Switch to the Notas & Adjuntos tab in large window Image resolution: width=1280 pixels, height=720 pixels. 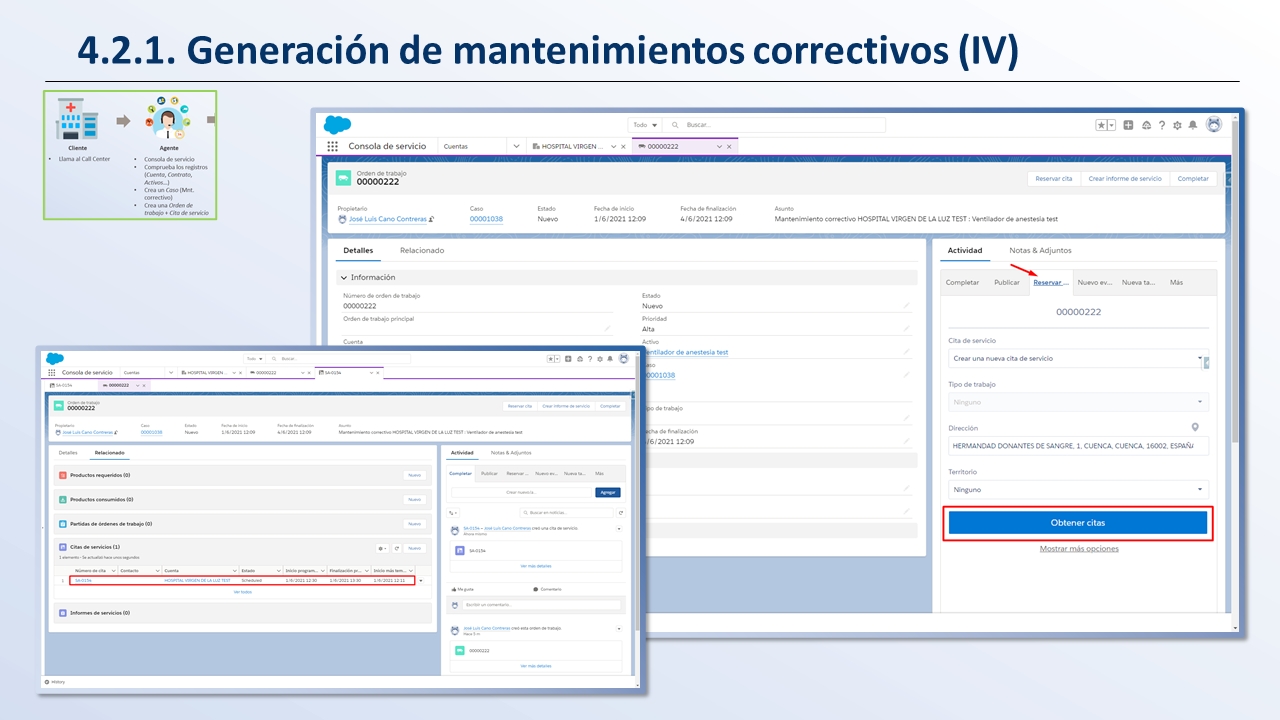1040,250
